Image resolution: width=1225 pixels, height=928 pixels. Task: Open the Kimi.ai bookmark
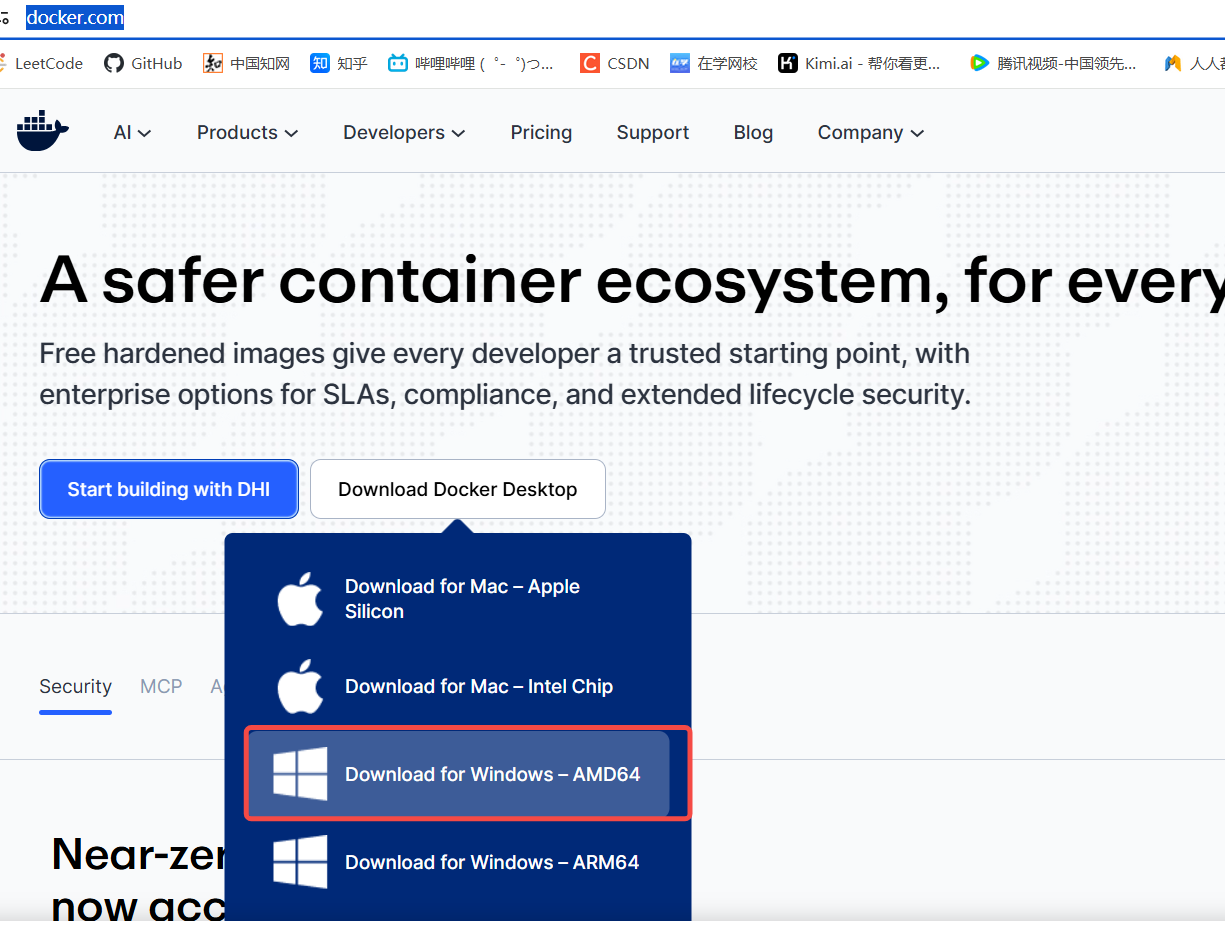coord(860,63)
